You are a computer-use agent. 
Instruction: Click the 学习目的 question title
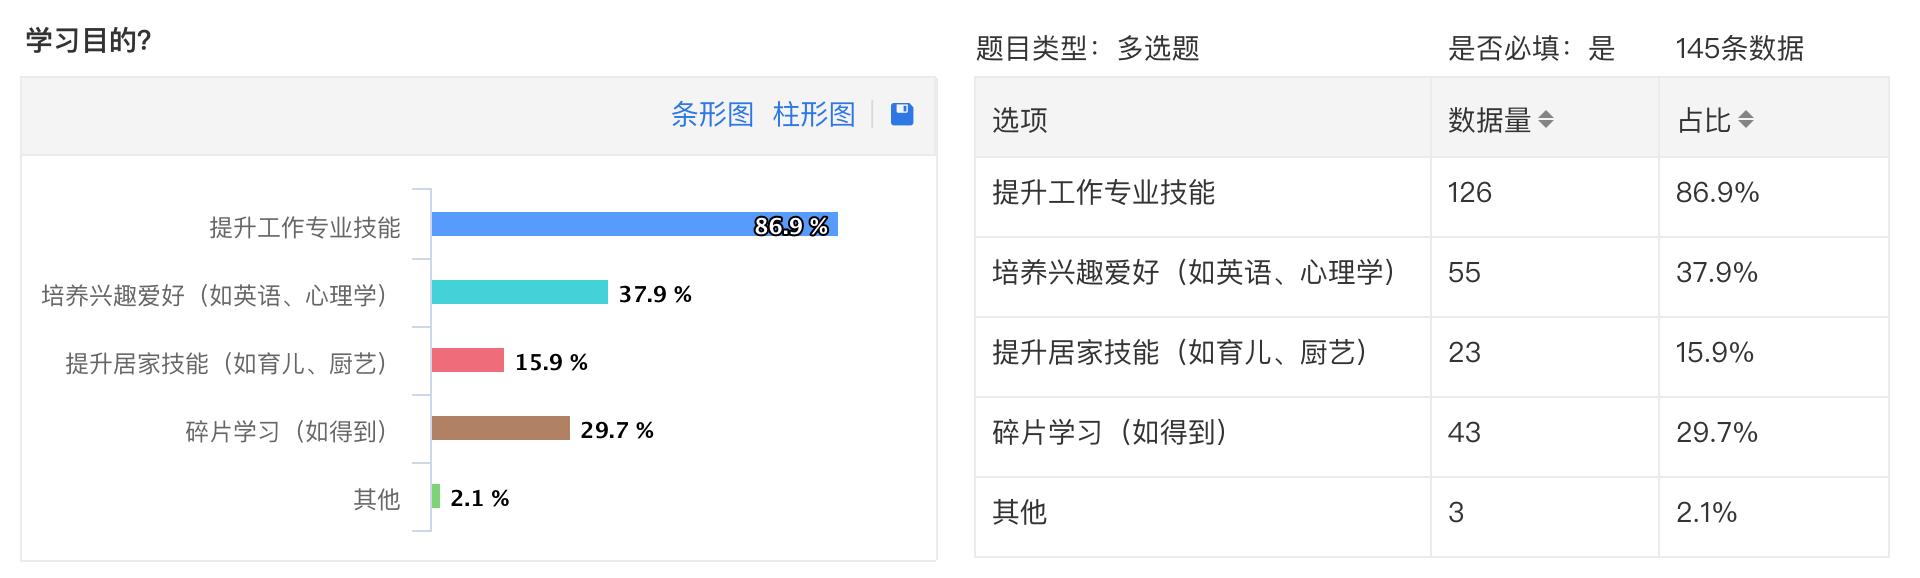pyautogui.click(x=88, y=41)
